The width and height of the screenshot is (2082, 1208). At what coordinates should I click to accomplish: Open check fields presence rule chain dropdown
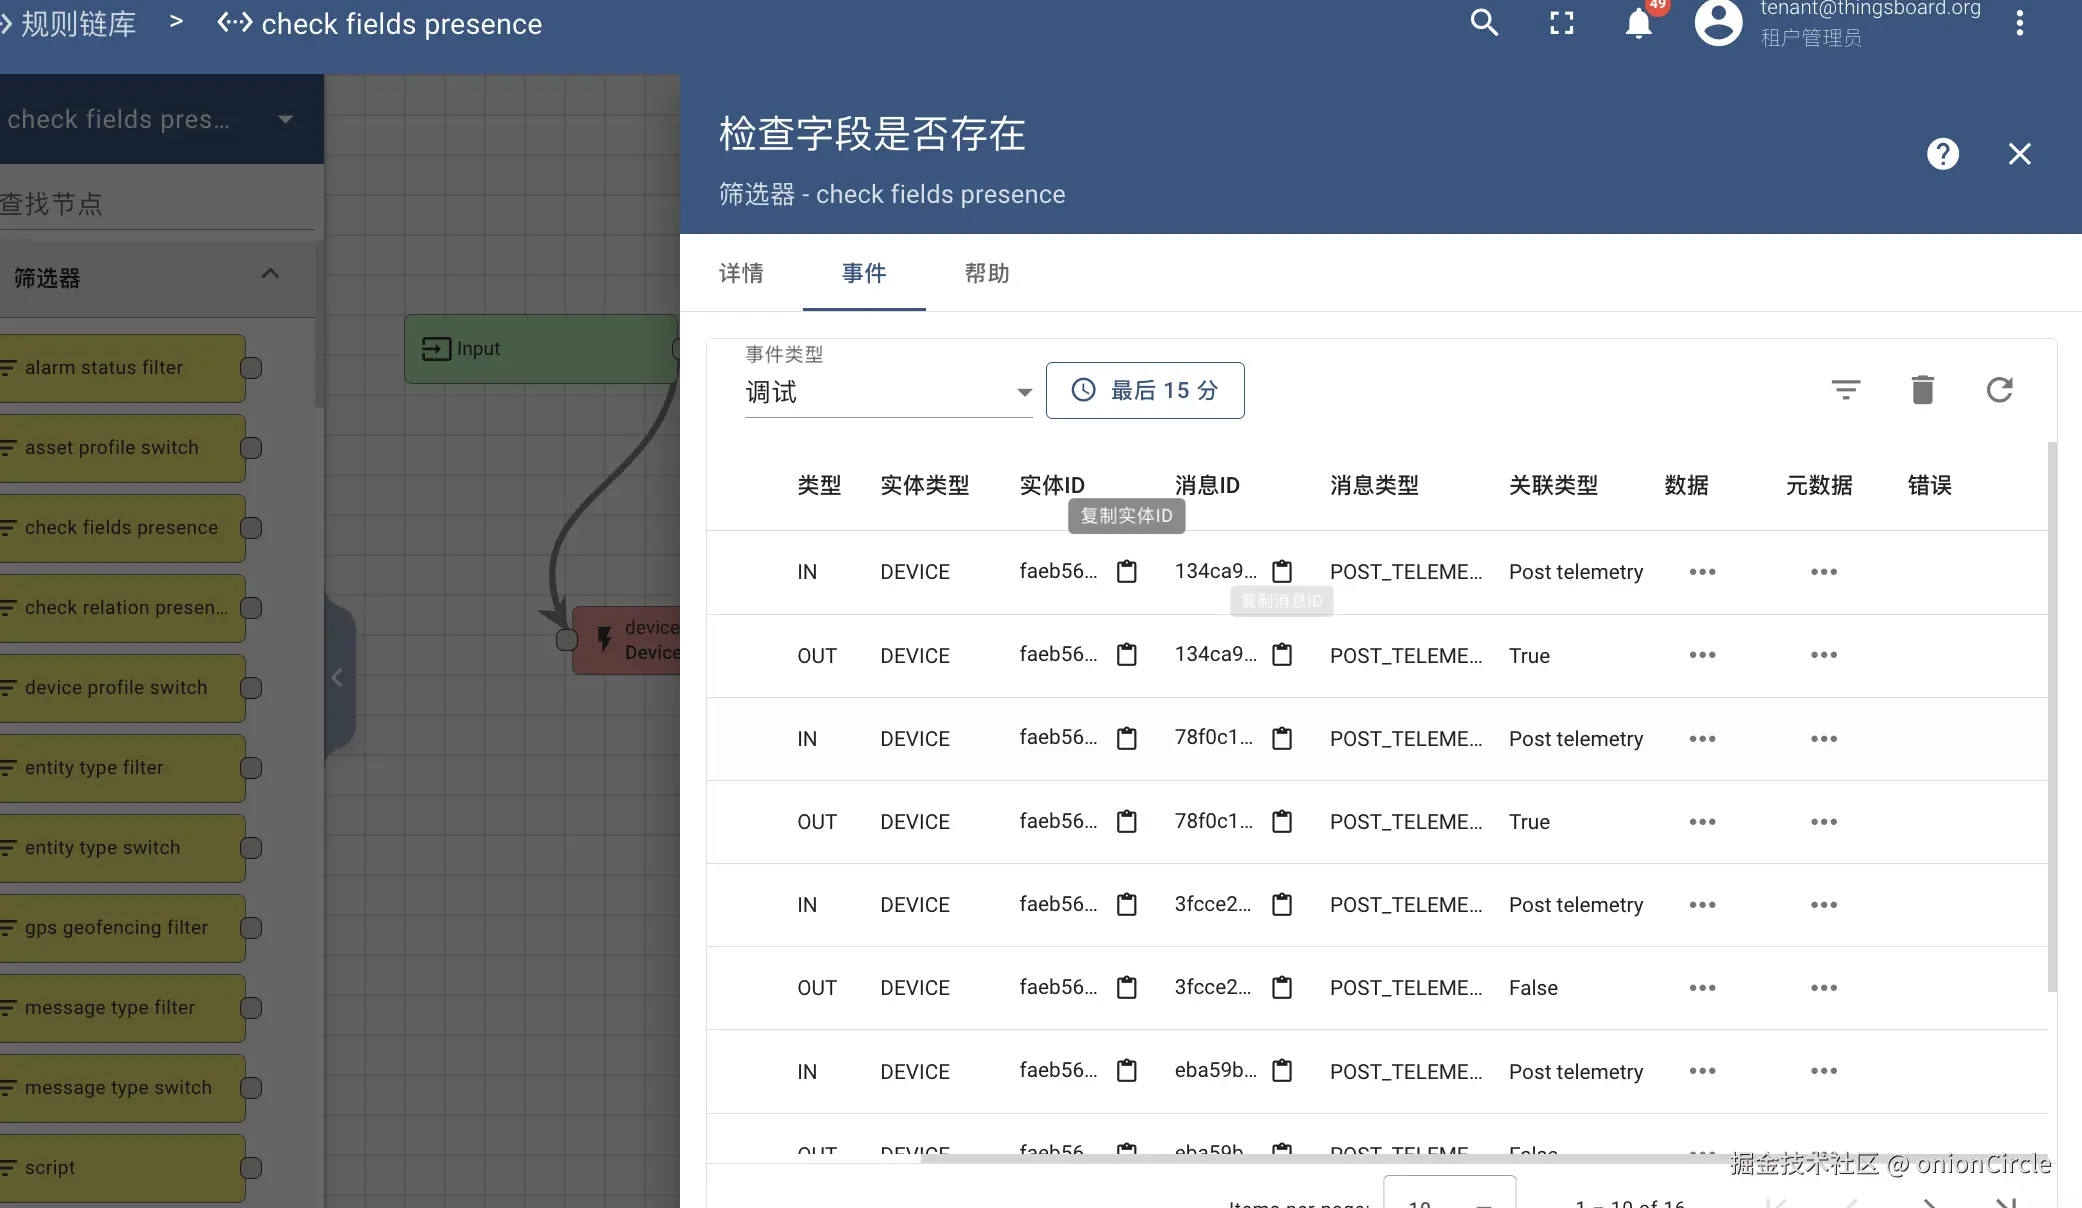pos(286,119)
